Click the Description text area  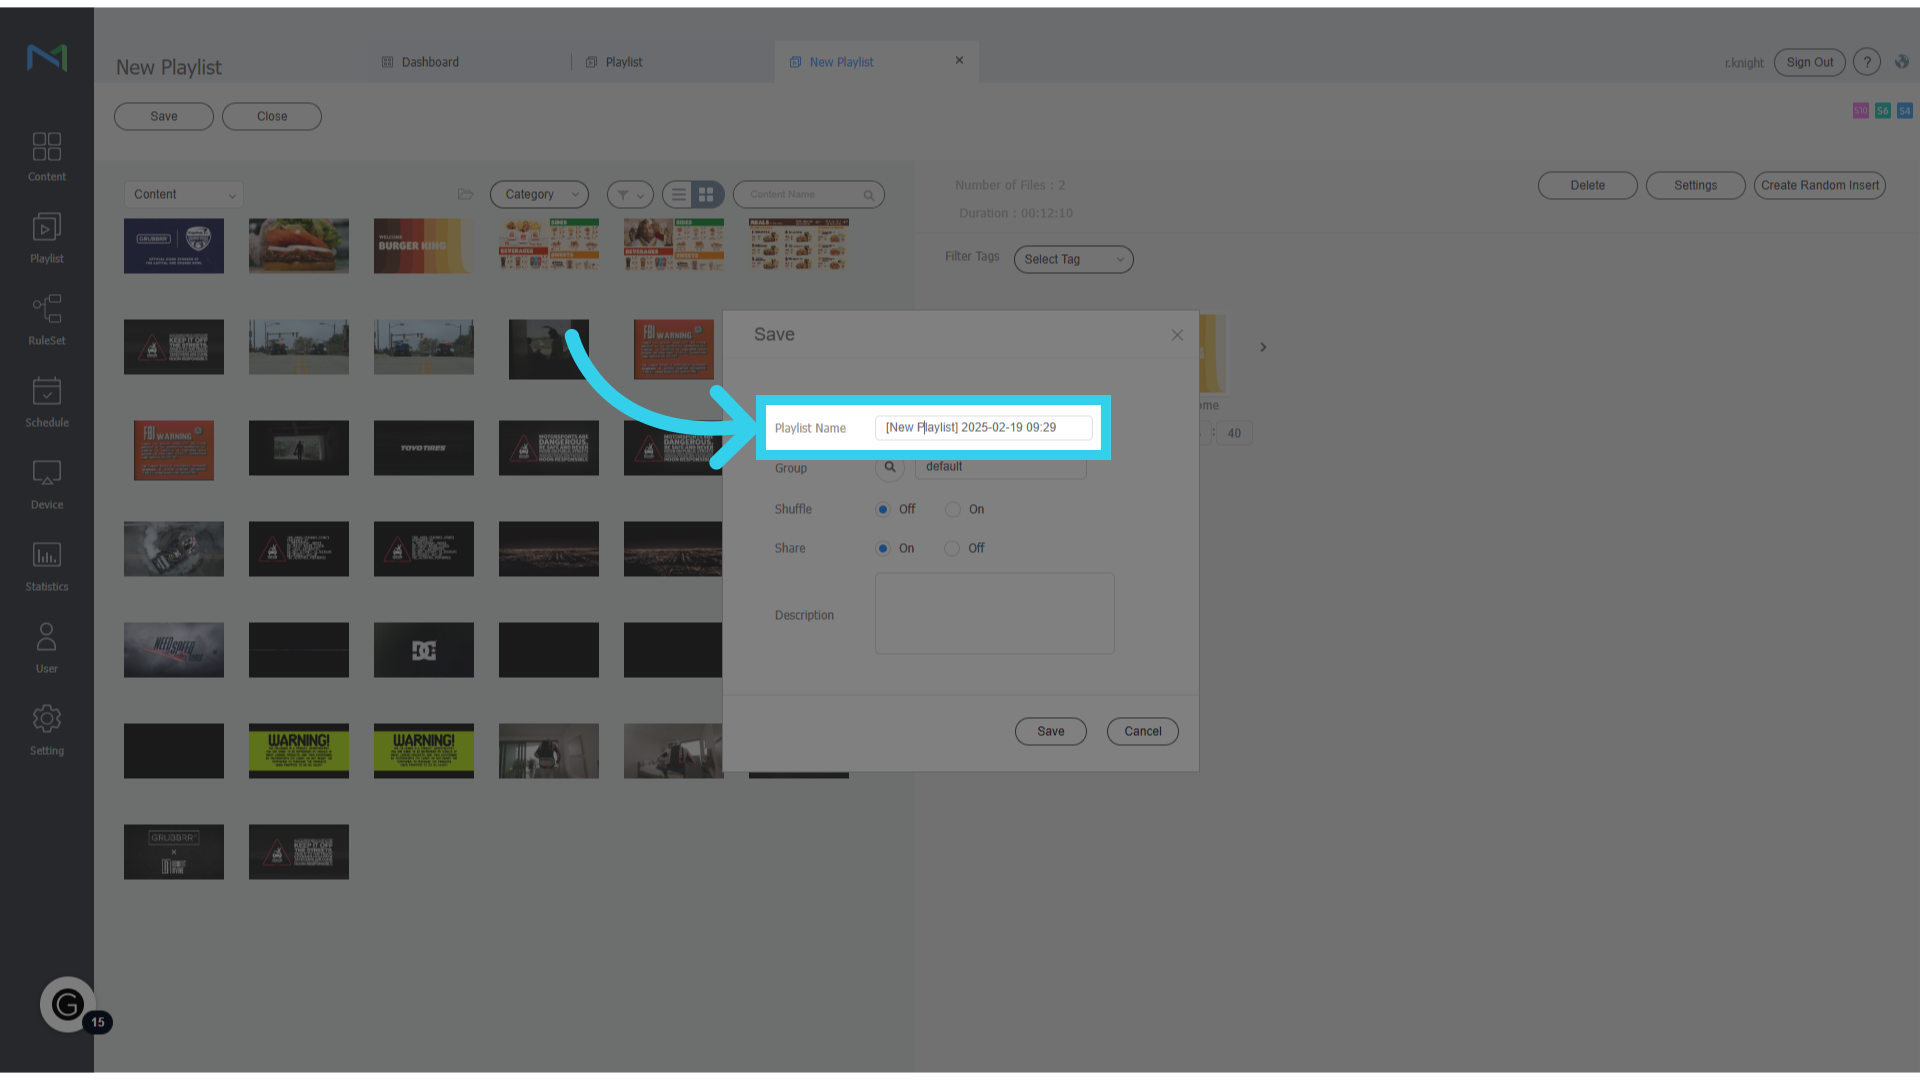pos(994,614)
